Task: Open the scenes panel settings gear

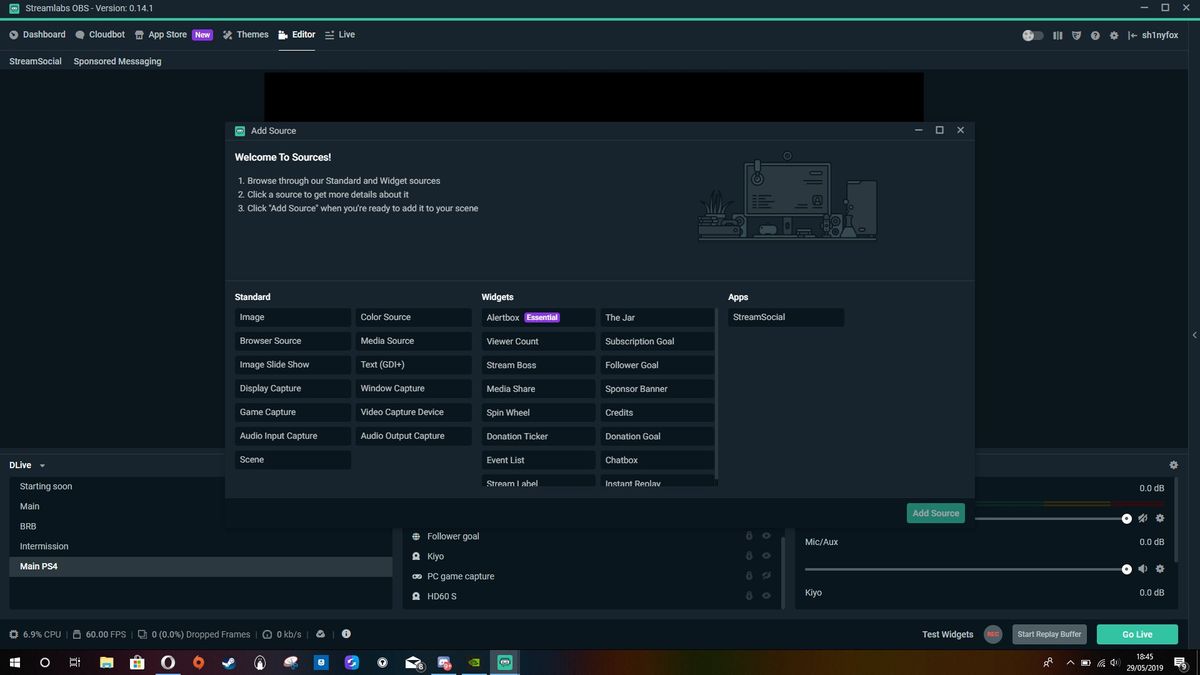Action: pyautogui.click(x=1173, y=465)
